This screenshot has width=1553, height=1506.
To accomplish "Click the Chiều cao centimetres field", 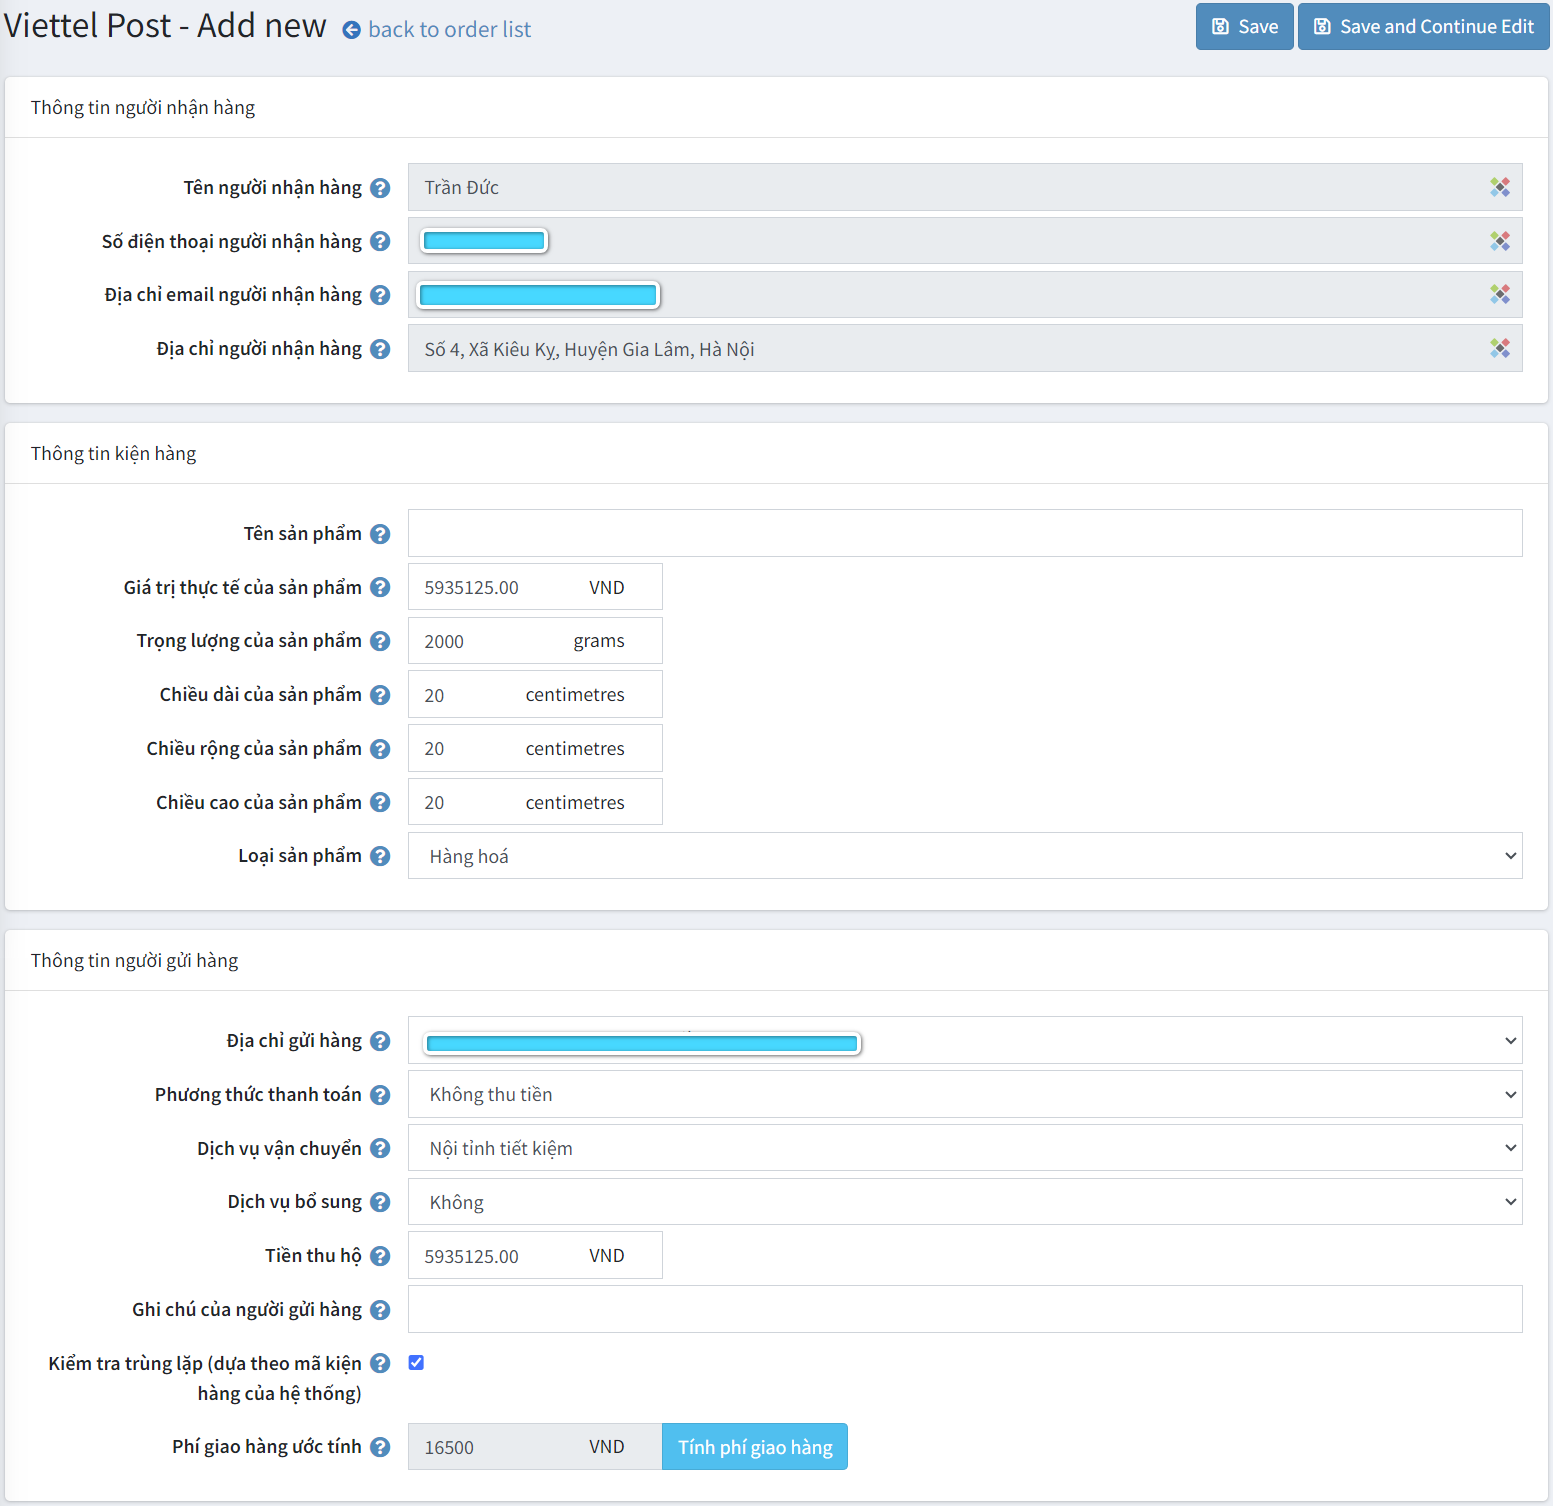I will tap(535, 802).
